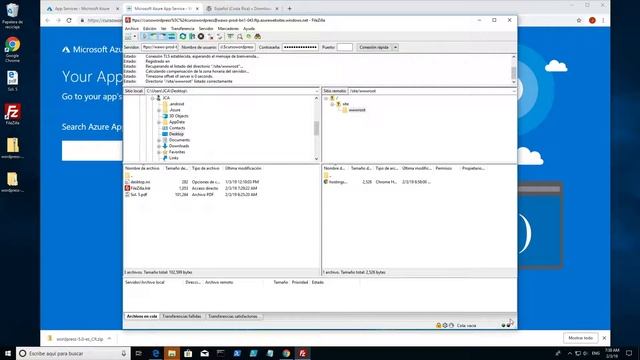Toggle directory comparison icon
Screen dimensions: 640x360
tap(240, 37)
